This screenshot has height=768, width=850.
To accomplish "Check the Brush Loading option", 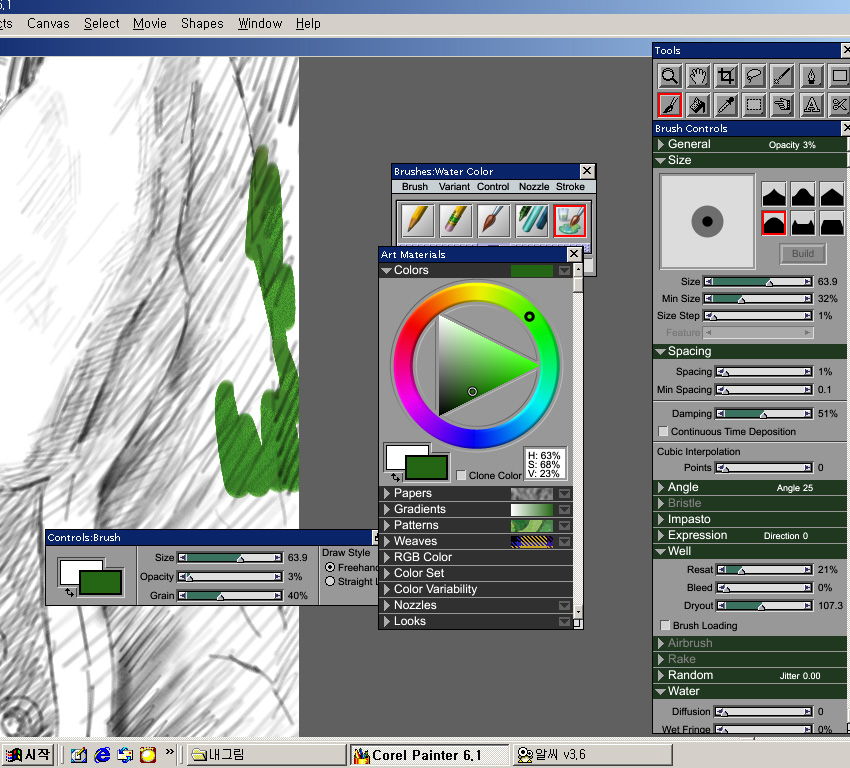I will point(663,626).
